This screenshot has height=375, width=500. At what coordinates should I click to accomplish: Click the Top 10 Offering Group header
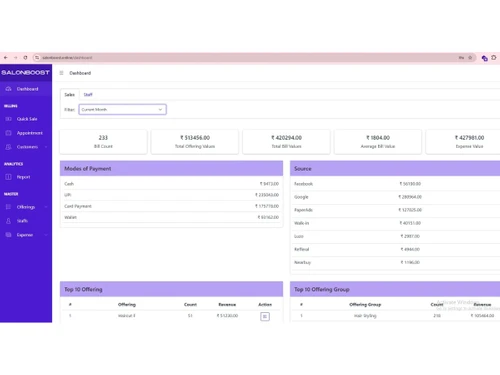395,289
